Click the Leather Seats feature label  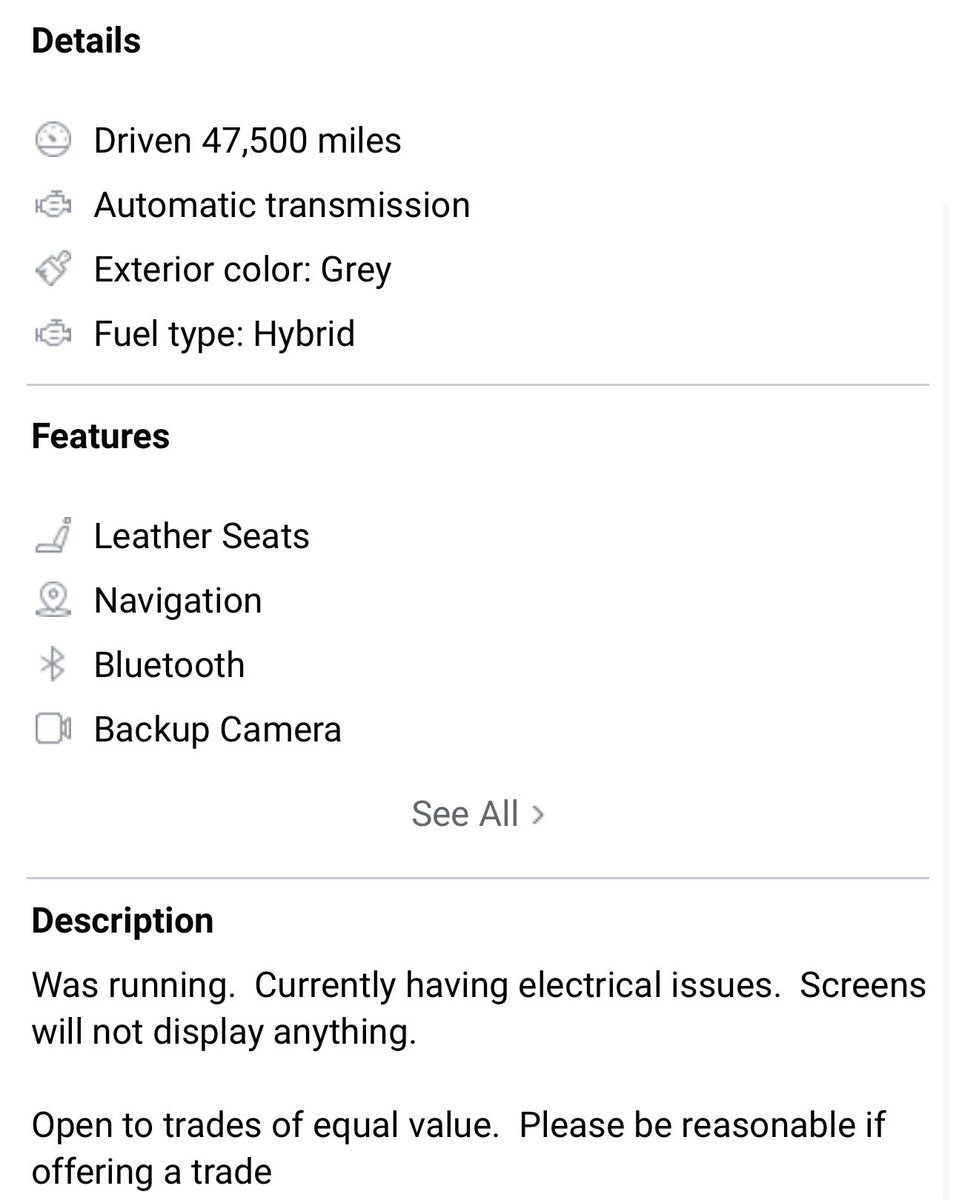click(x=201, y=537)
